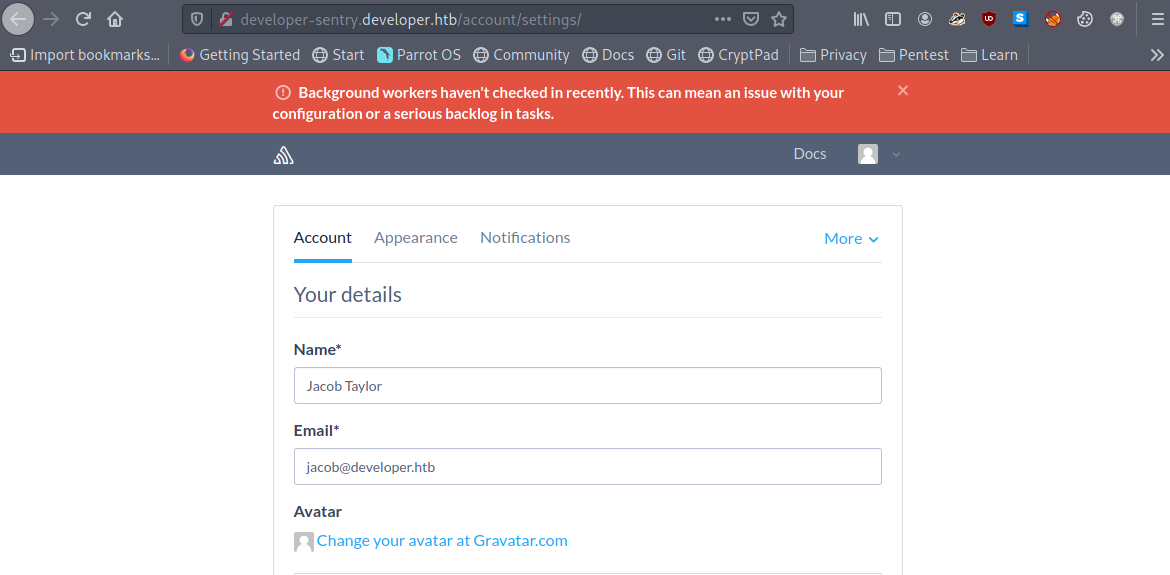This screenshot has height=575, width=1170.
Task: Open the uBlock Origin extension
Action: [x=989, y=19]
